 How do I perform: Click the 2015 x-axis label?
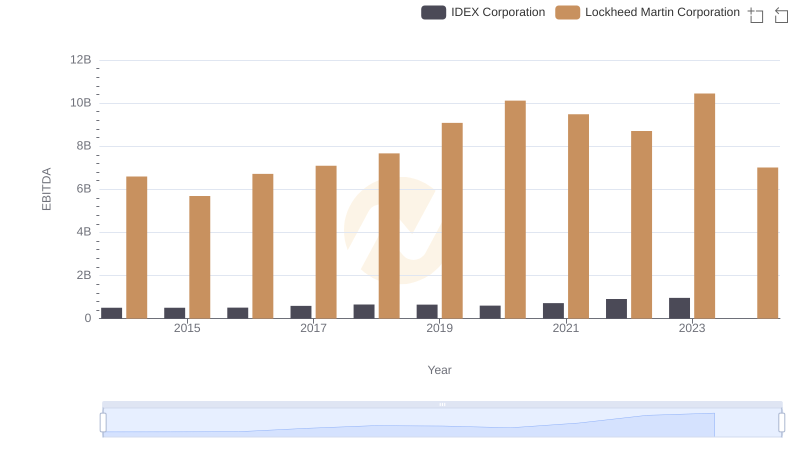tap(187, 328)
